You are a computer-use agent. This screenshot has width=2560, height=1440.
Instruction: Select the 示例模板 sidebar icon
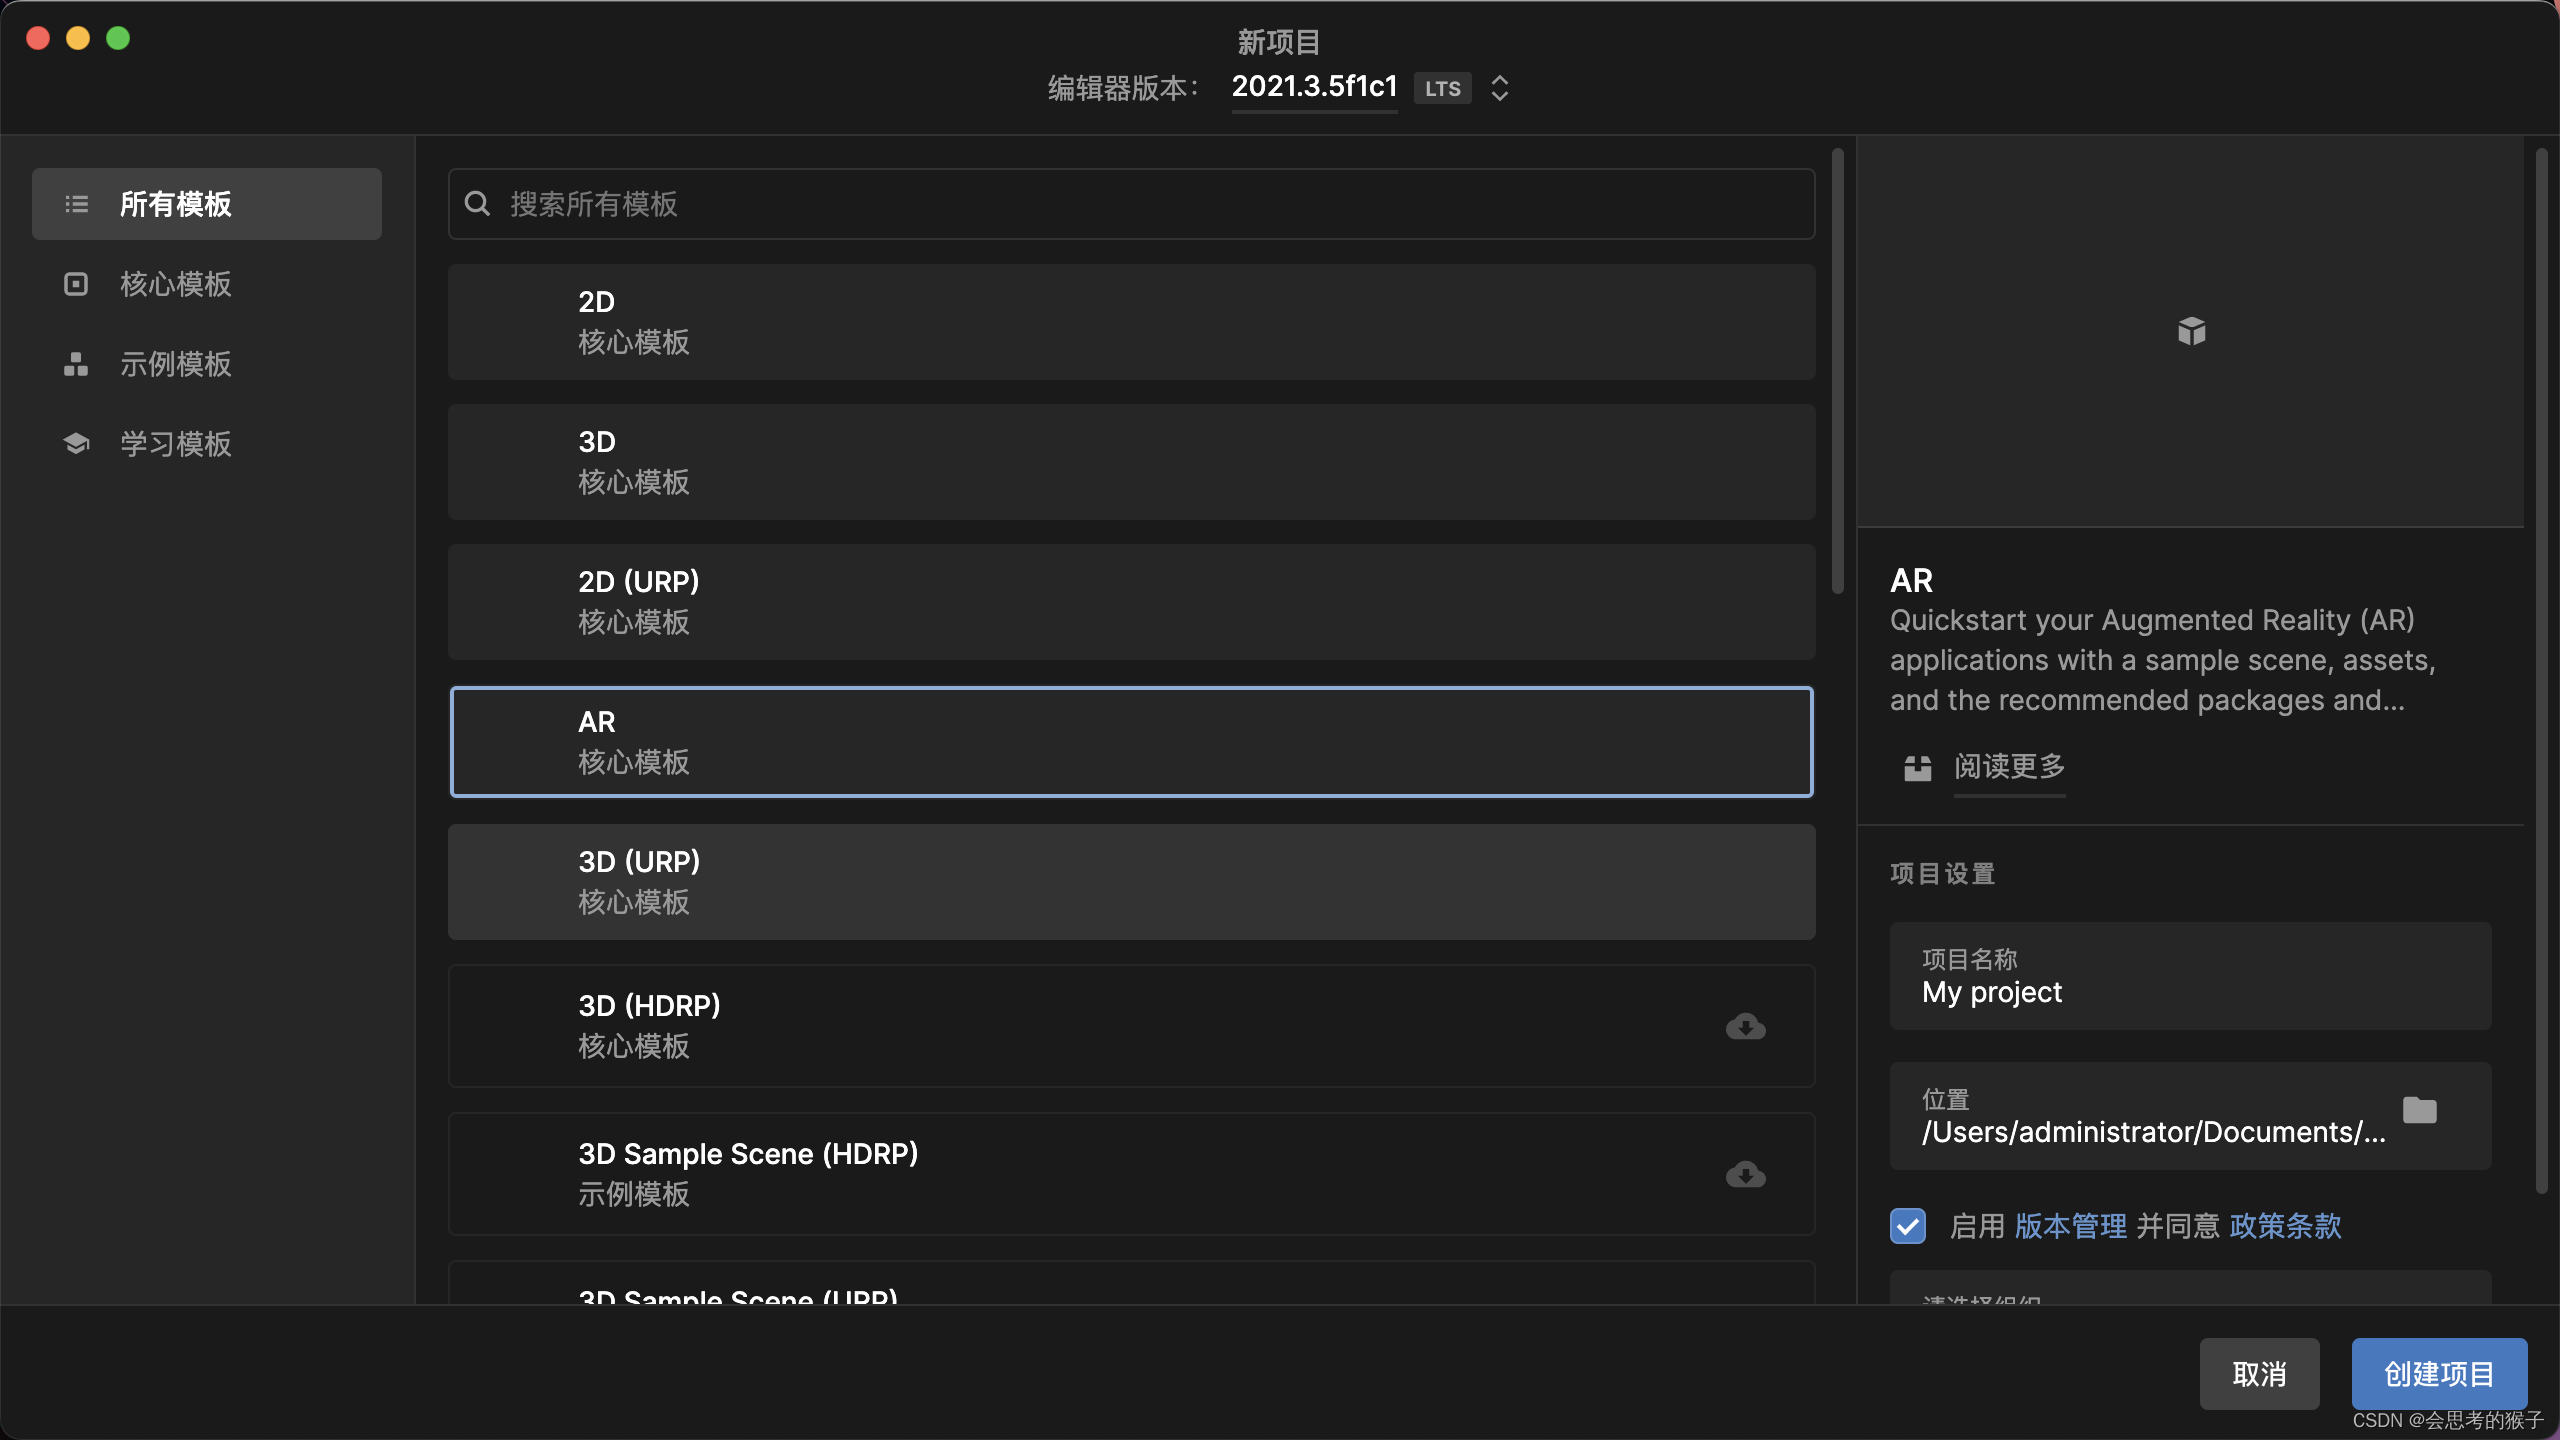point(76,364)
